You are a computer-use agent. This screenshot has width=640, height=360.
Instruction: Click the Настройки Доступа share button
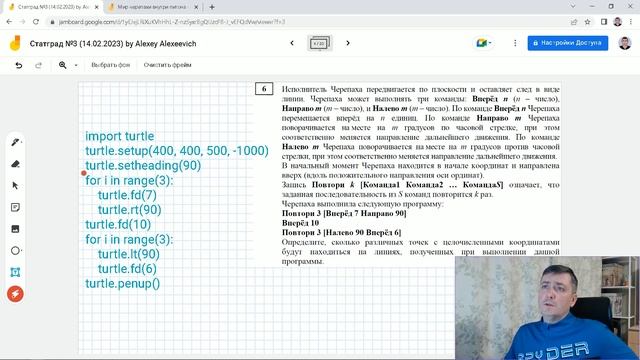(568, 43)
